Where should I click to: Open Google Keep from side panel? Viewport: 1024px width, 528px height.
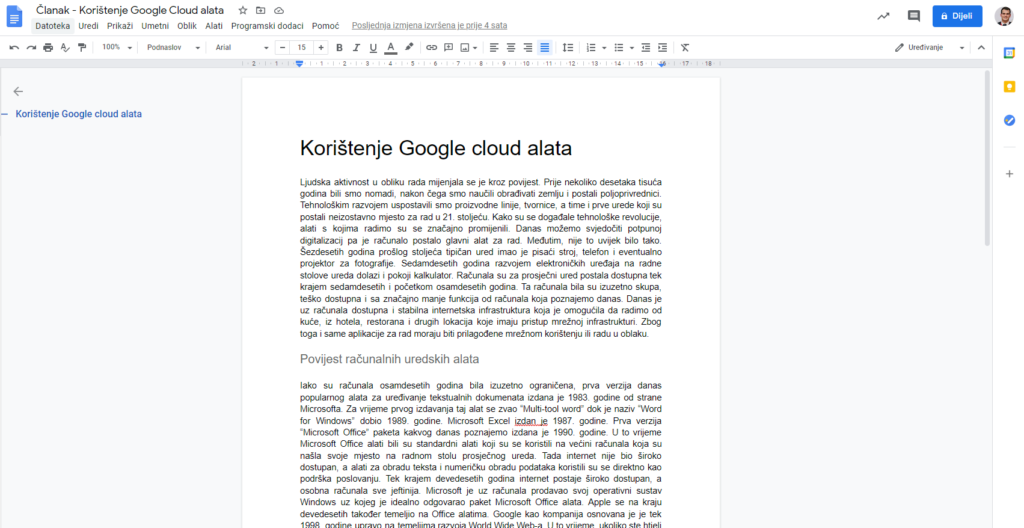[1009, 87]
